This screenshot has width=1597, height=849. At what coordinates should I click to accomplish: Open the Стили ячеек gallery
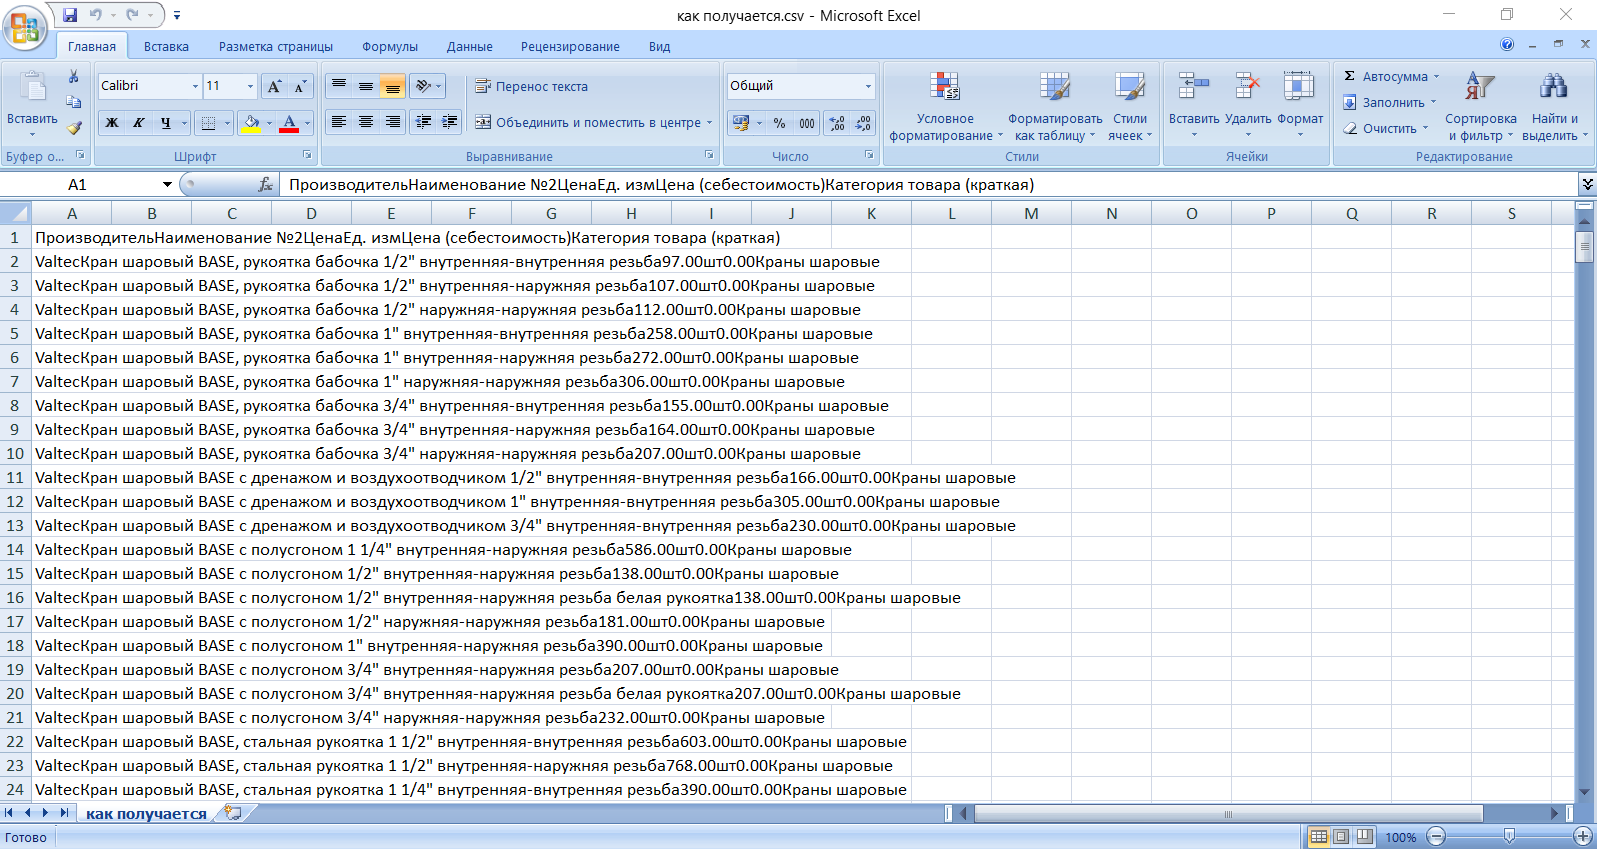pos(1130,106)
